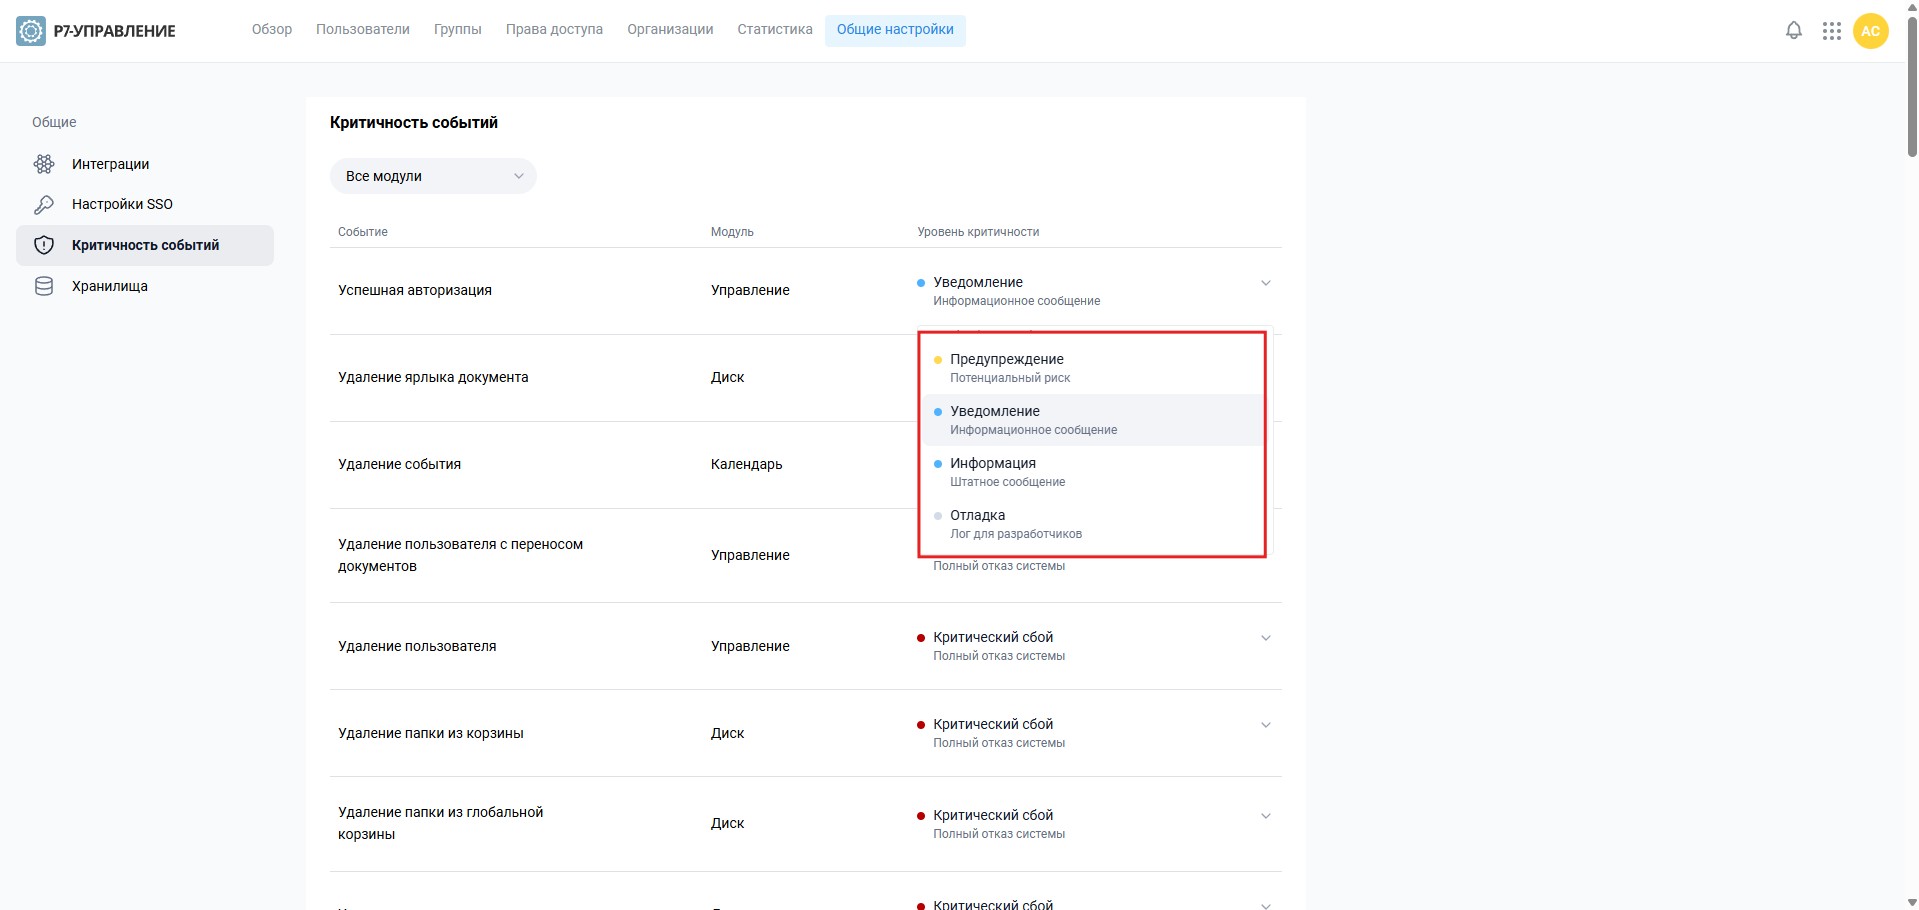Click the Критичность событий shield icon
The width and height of the screenshot is (1919, 910).
[44, 245]
